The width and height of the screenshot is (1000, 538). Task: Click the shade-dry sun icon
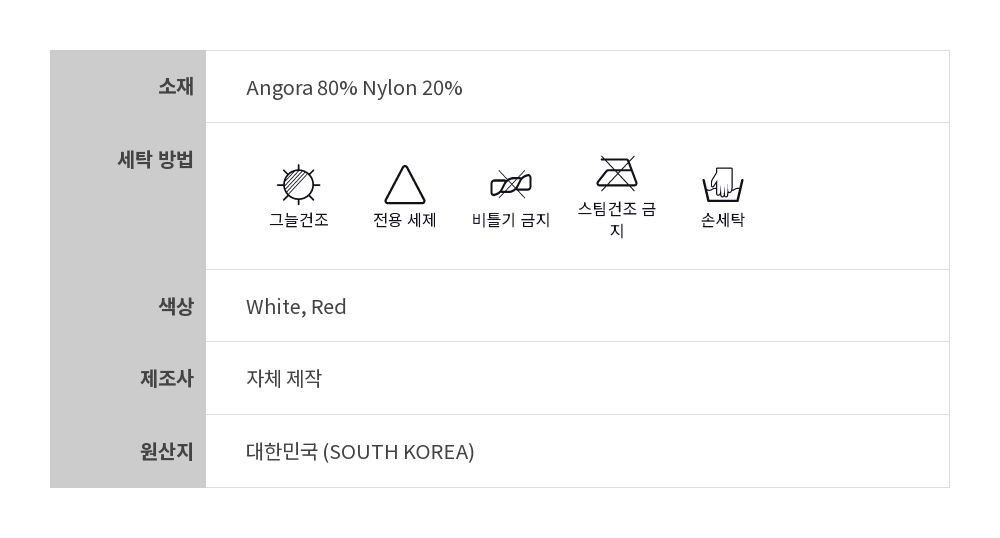point(298,184)
